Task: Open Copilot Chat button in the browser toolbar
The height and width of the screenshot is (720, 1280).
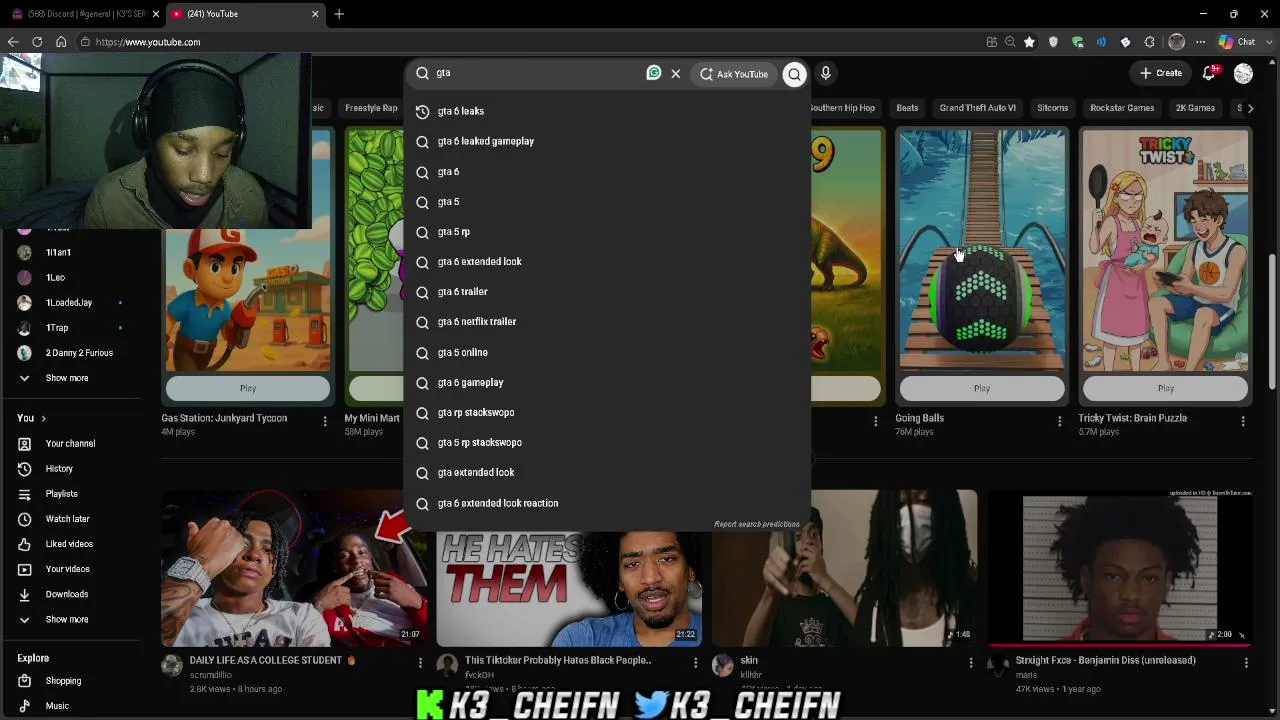Action: [1236, 42]
